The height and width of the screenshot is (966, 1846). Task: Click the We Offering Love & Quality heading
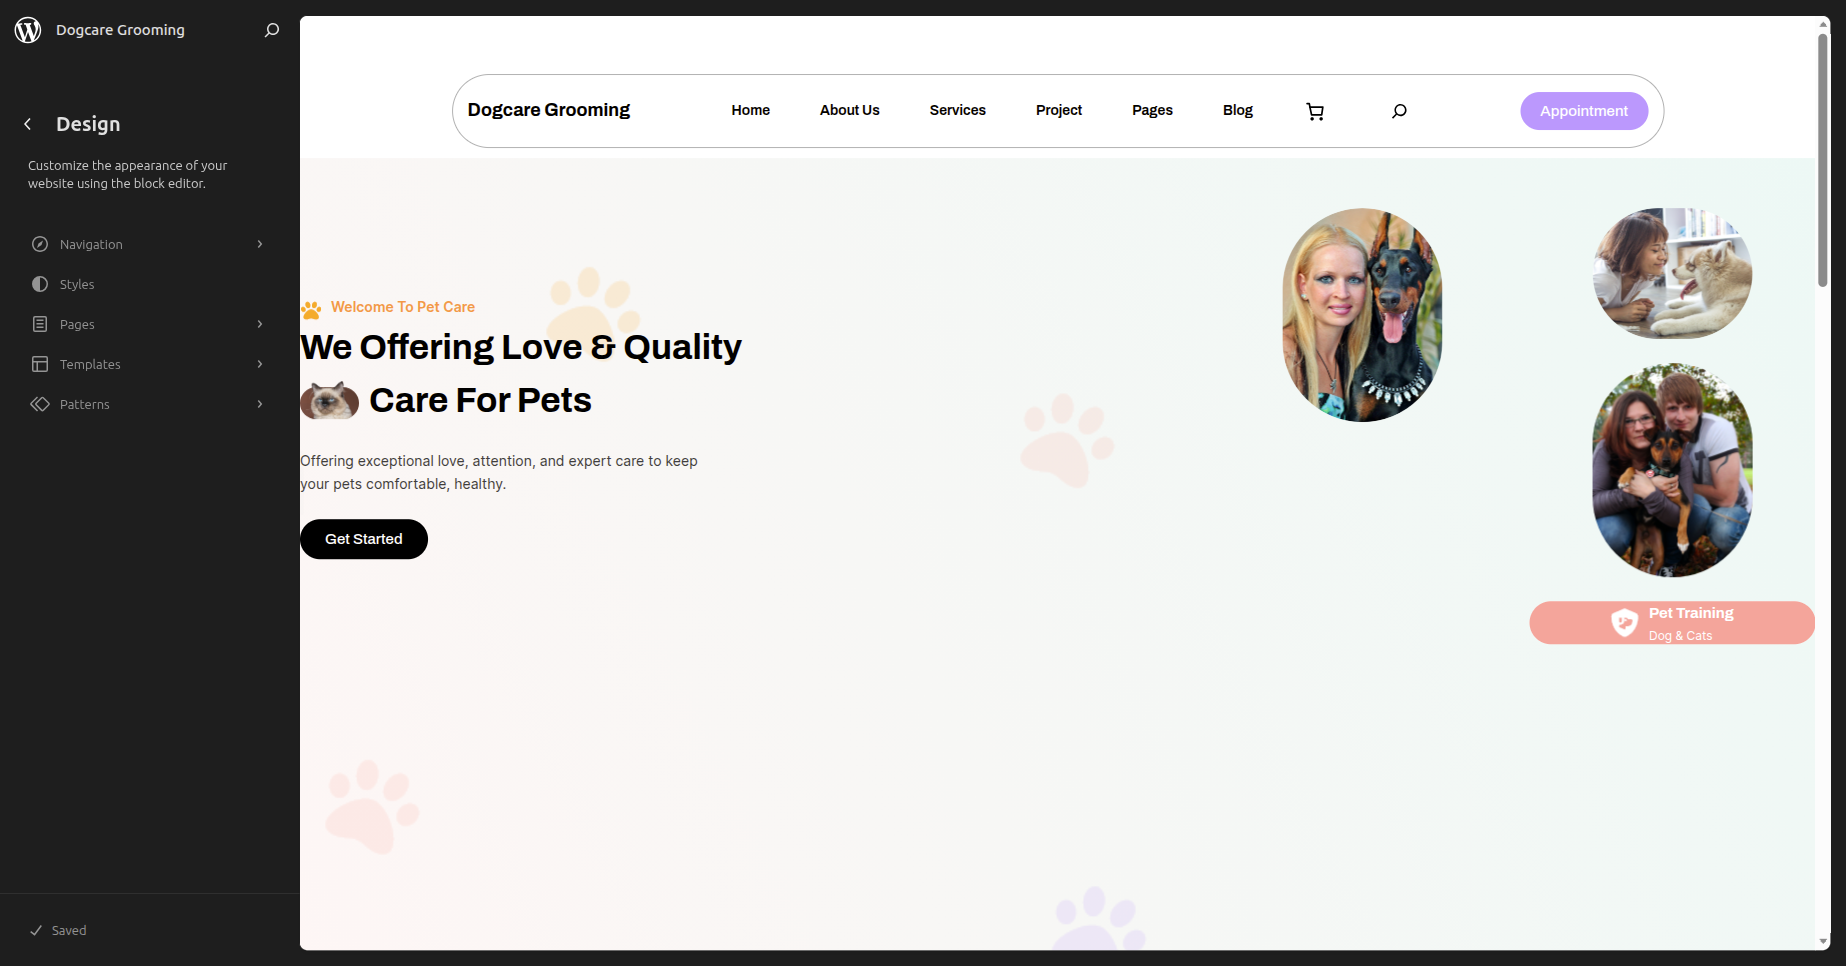coord(521,347)
